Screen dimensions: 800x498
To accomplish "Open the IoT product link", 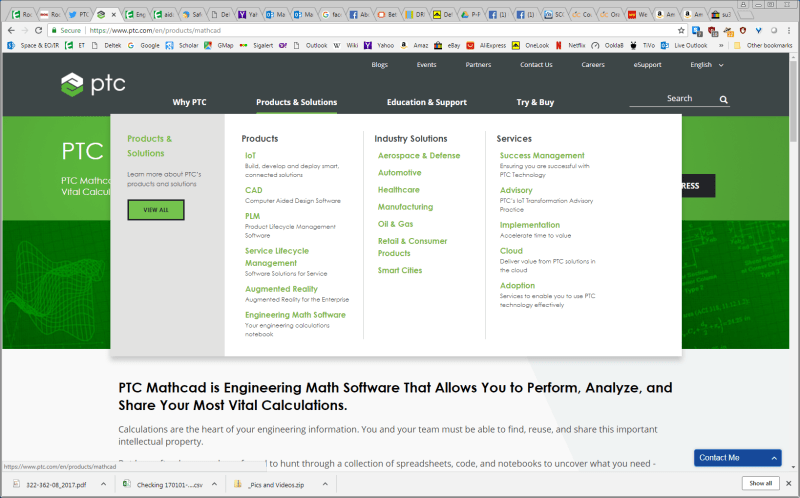I will pos(250,156).
